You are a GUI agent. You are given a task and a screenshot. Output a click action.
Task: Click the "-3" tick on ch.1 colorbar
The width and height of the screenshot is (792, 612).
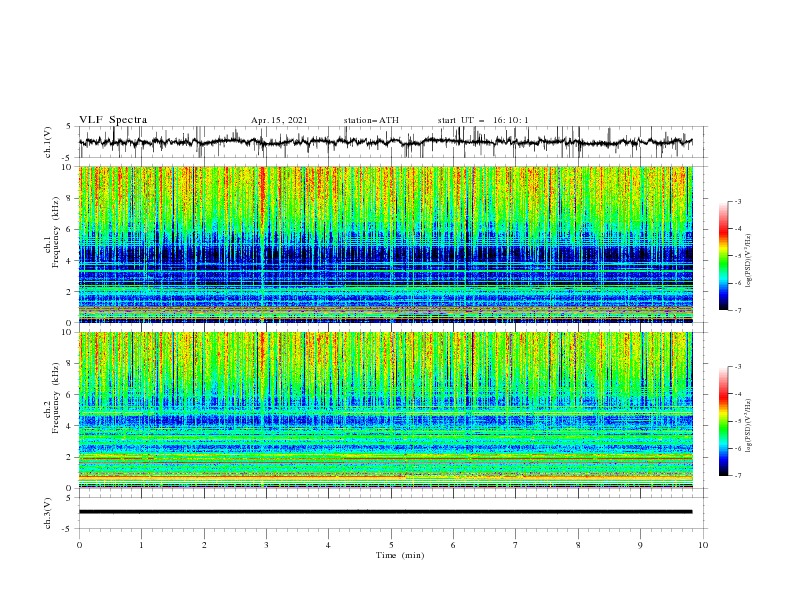pos(737,201)
